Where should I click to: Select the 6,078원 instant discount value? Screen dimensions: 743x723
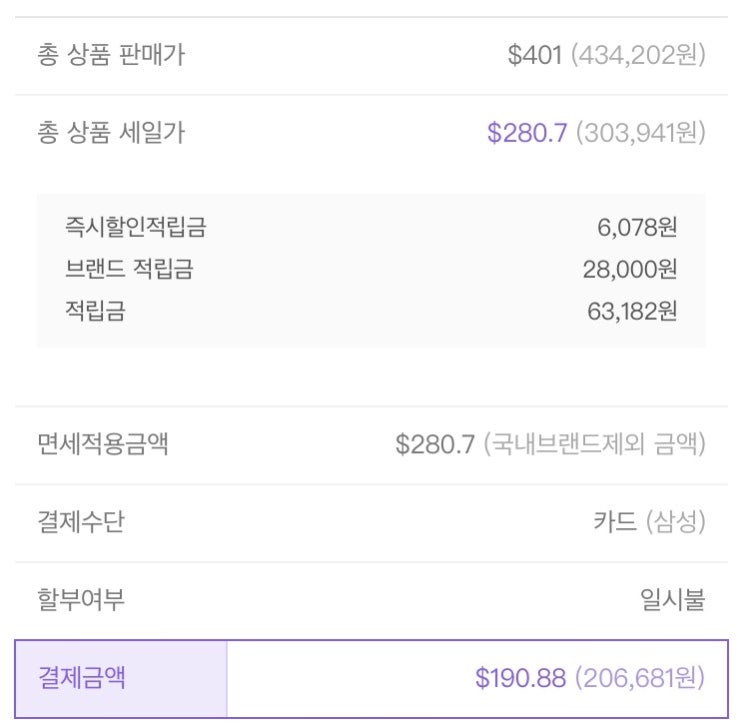(637, 228)
